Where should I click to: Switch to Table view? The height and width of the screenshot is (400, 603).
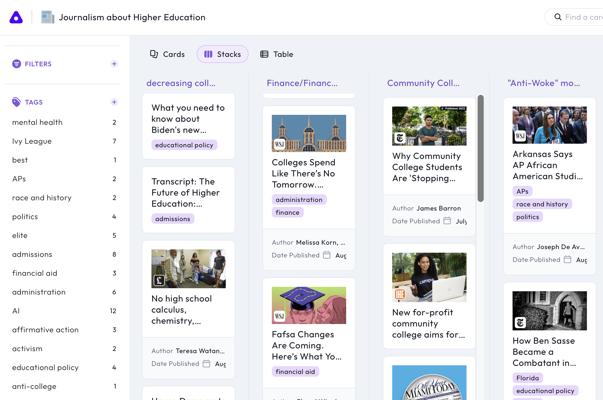pos(276,54)
